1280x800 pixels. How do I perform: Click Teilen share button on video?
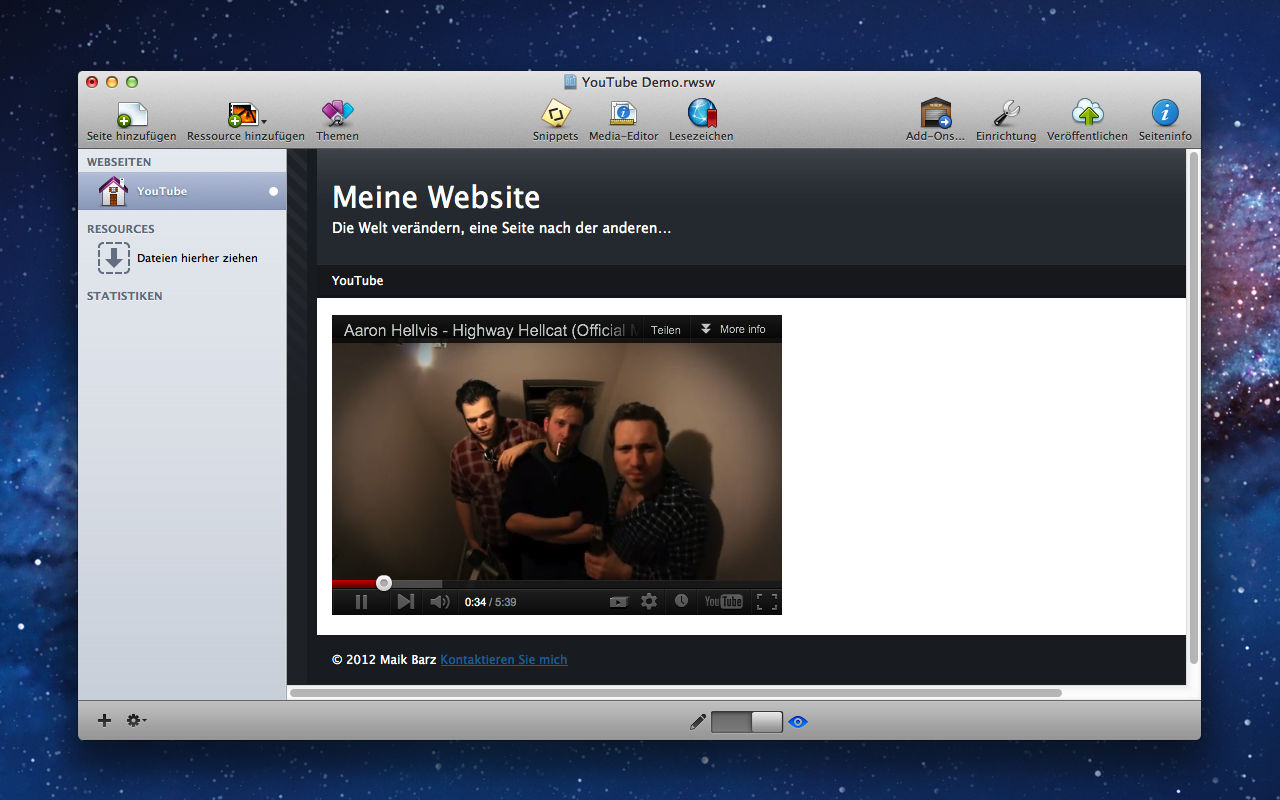click(666, 329)
